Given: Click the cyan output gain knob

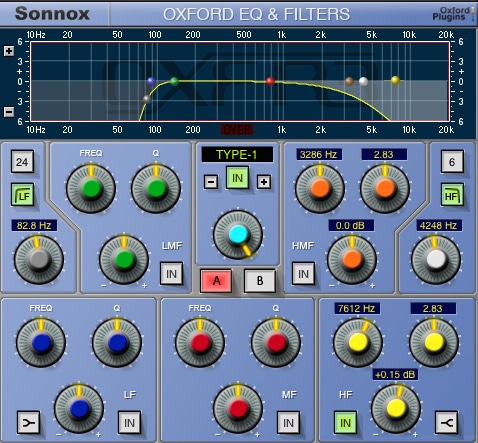Looking at the screenshot, I should pos(238,235).
